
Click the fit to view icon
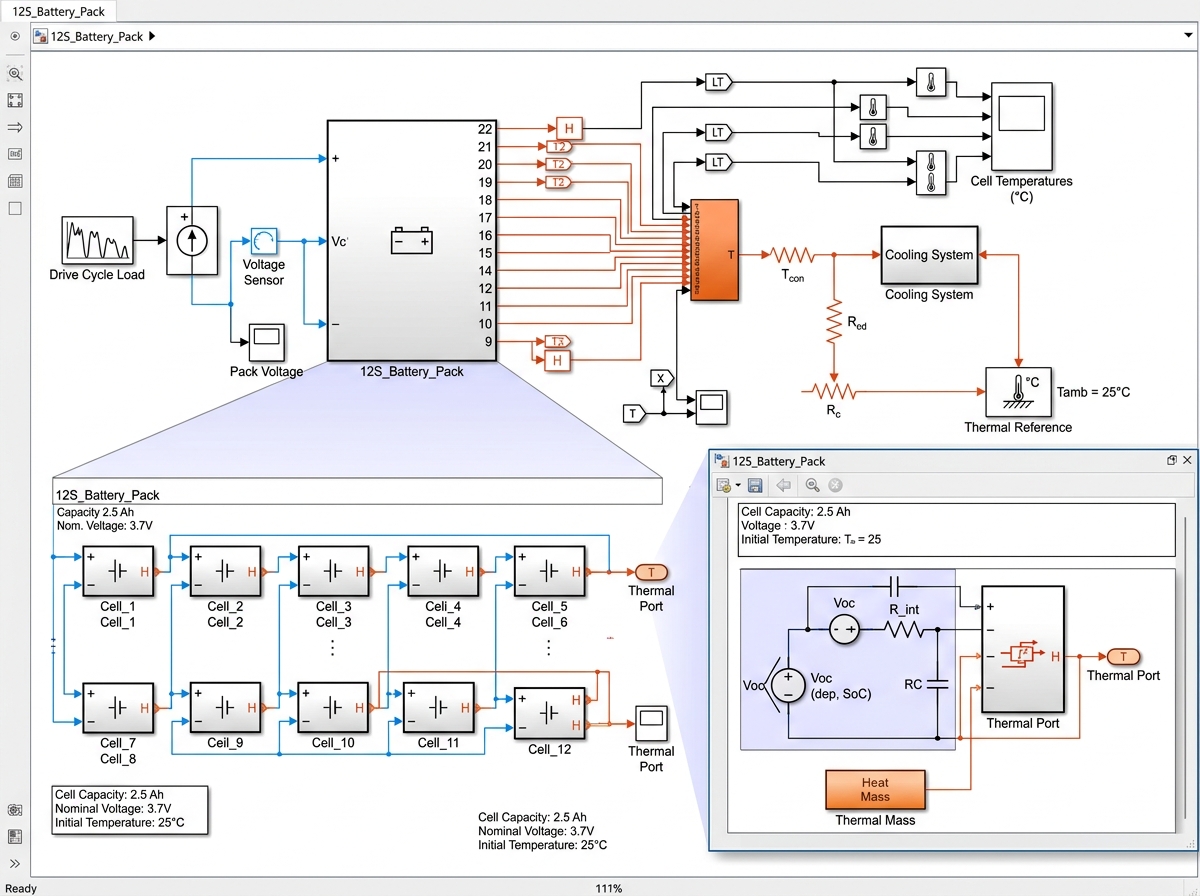coord(15,101)
